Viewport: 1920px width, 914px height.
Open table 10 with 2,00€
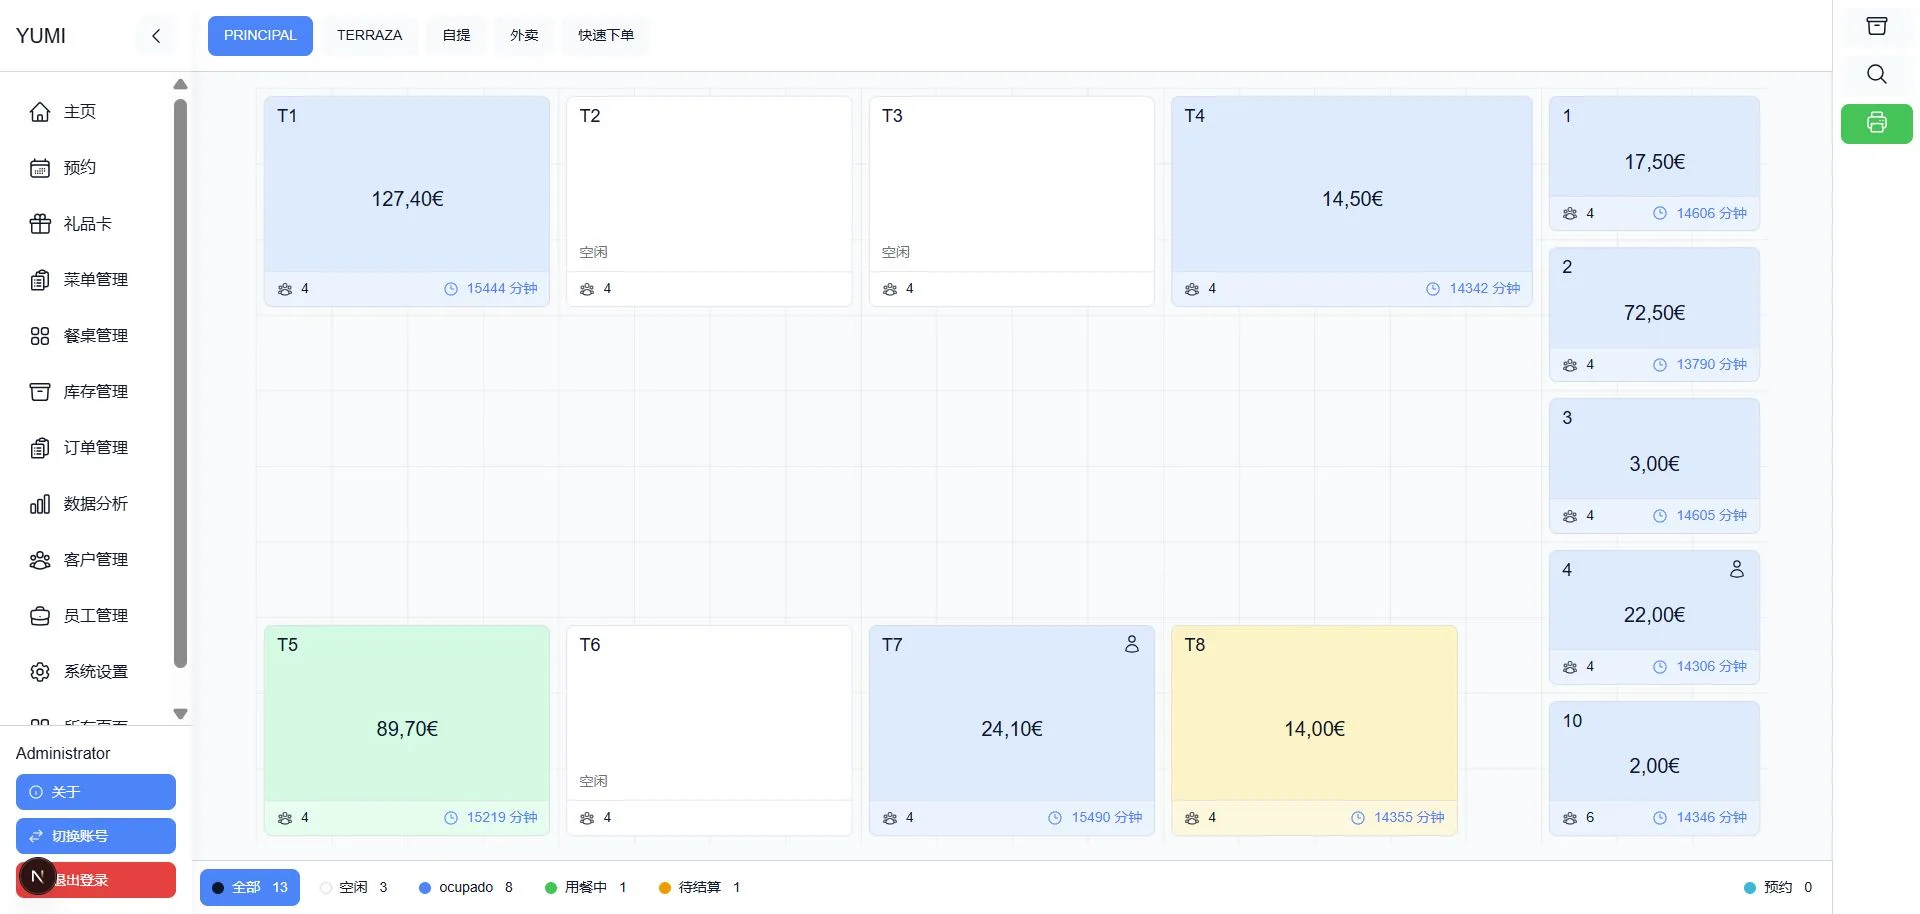coord(1654,768)
